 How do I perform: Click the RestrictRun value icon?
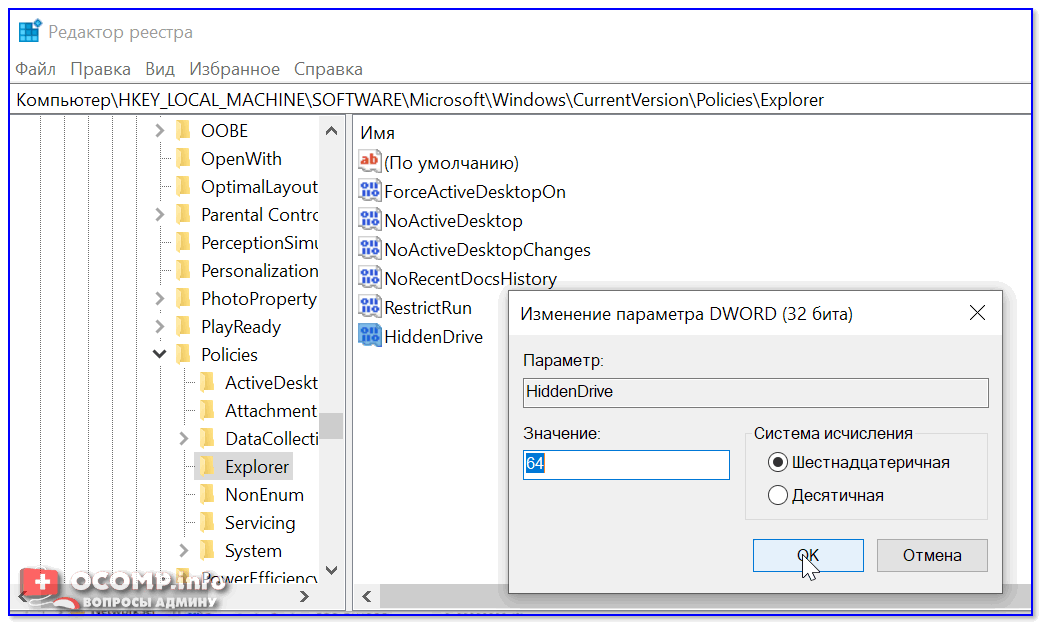[370, 307]
